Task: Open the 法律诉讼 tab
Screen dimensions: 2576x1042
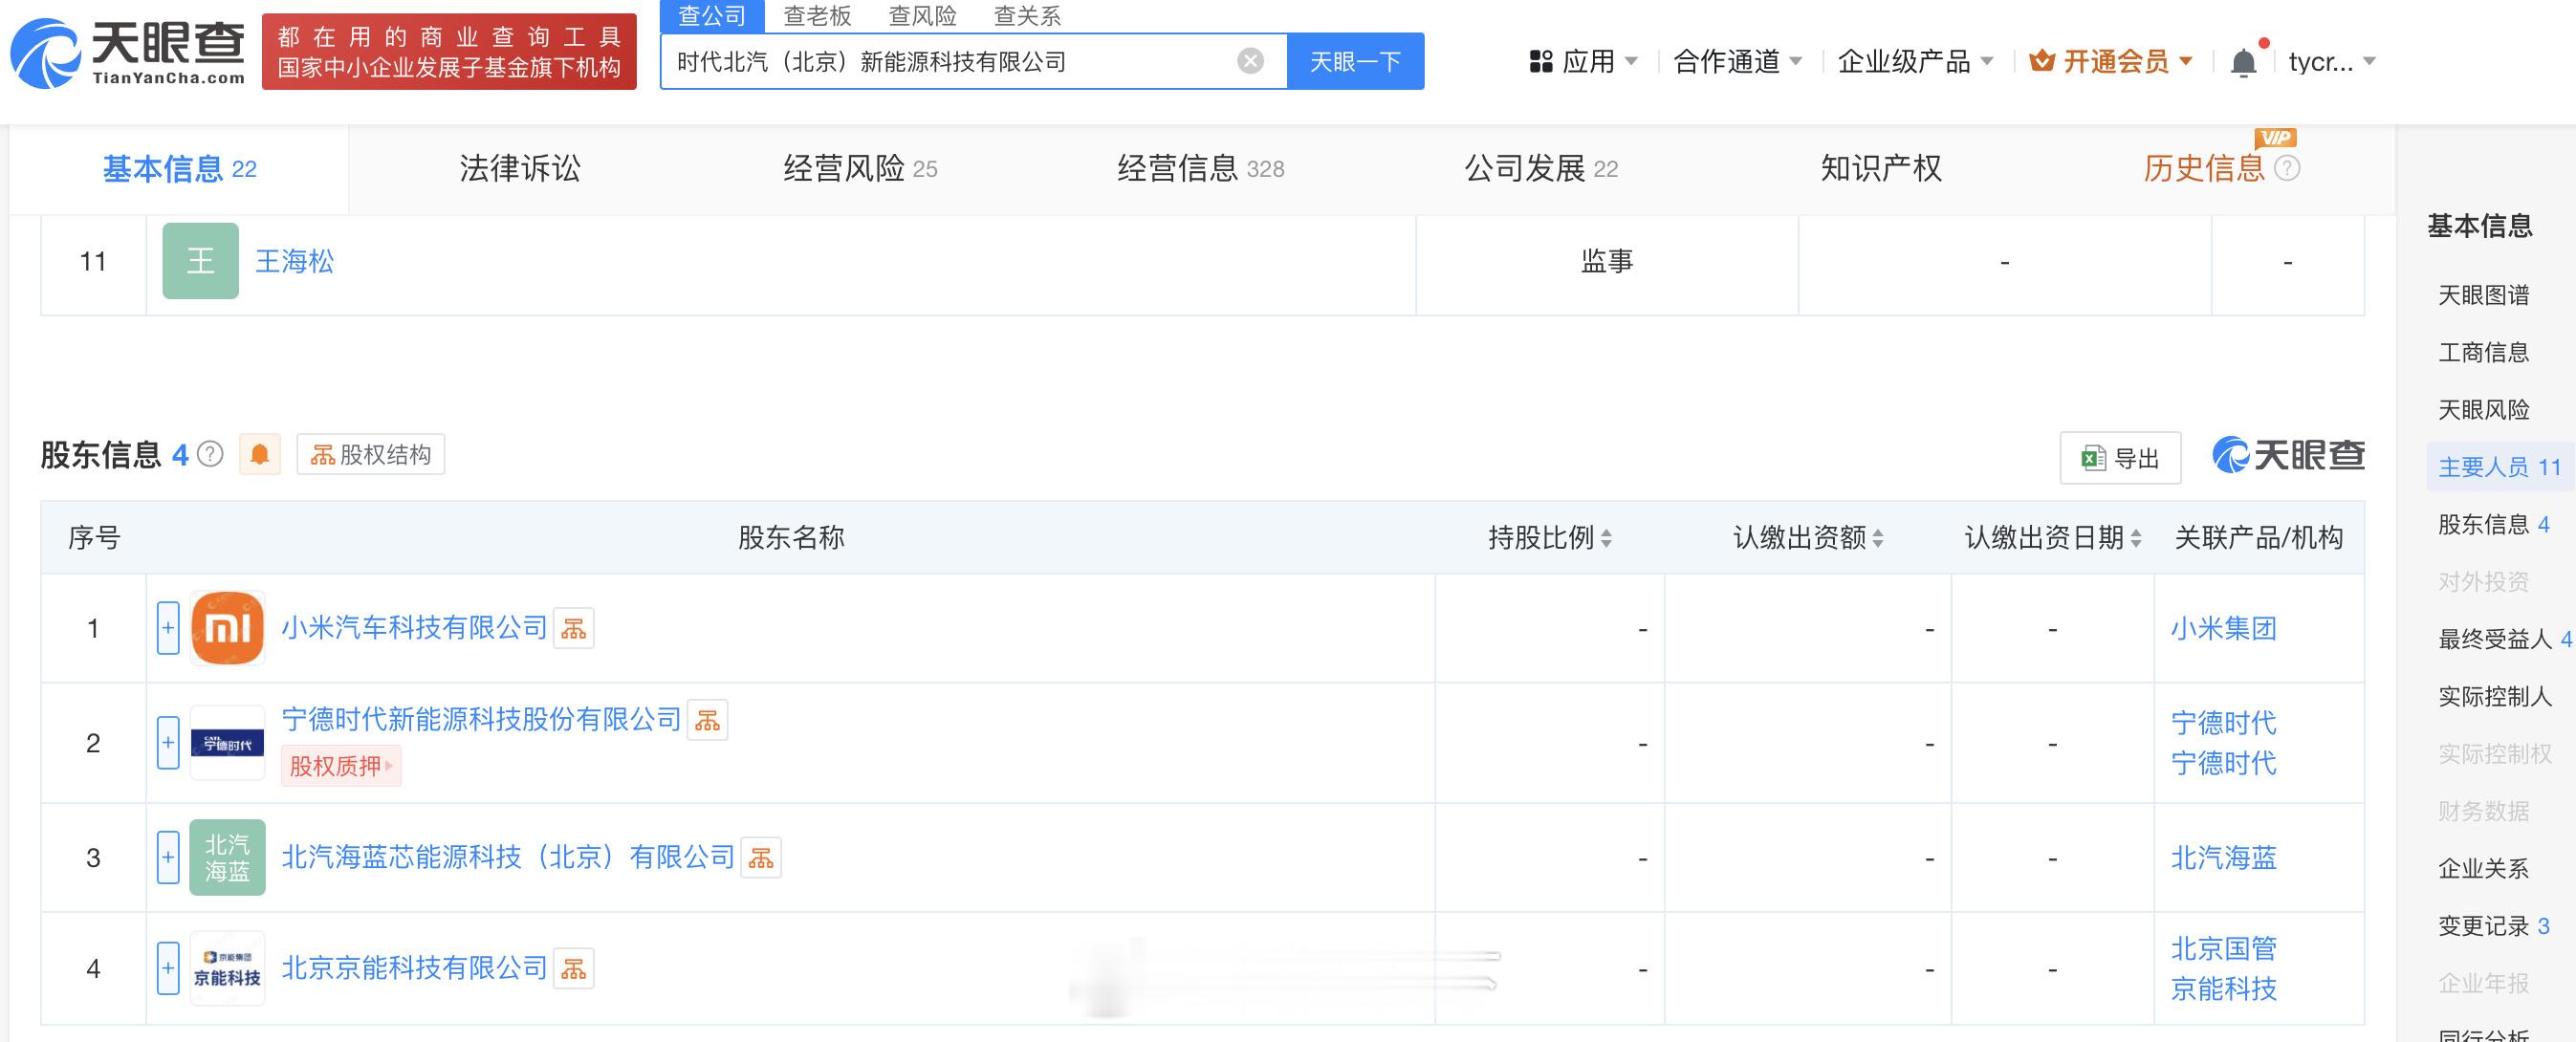Action: (x=520, y=168)
